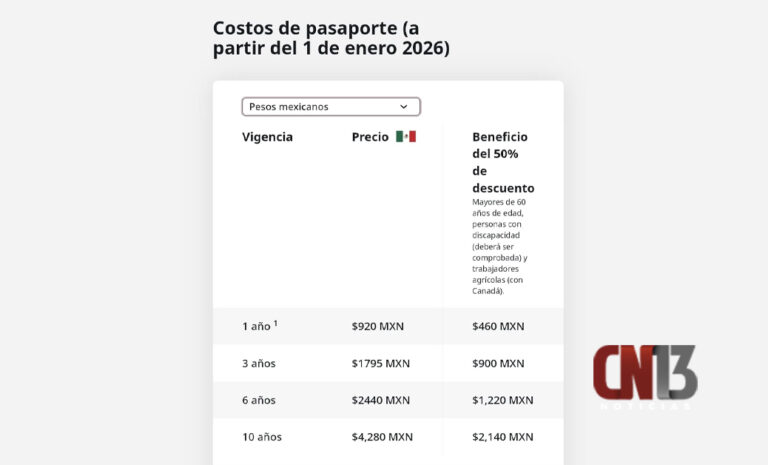The width and height of the screenshot is (768, 465).
Task: Select the Precio column header
Action: [x=370, y=137]
